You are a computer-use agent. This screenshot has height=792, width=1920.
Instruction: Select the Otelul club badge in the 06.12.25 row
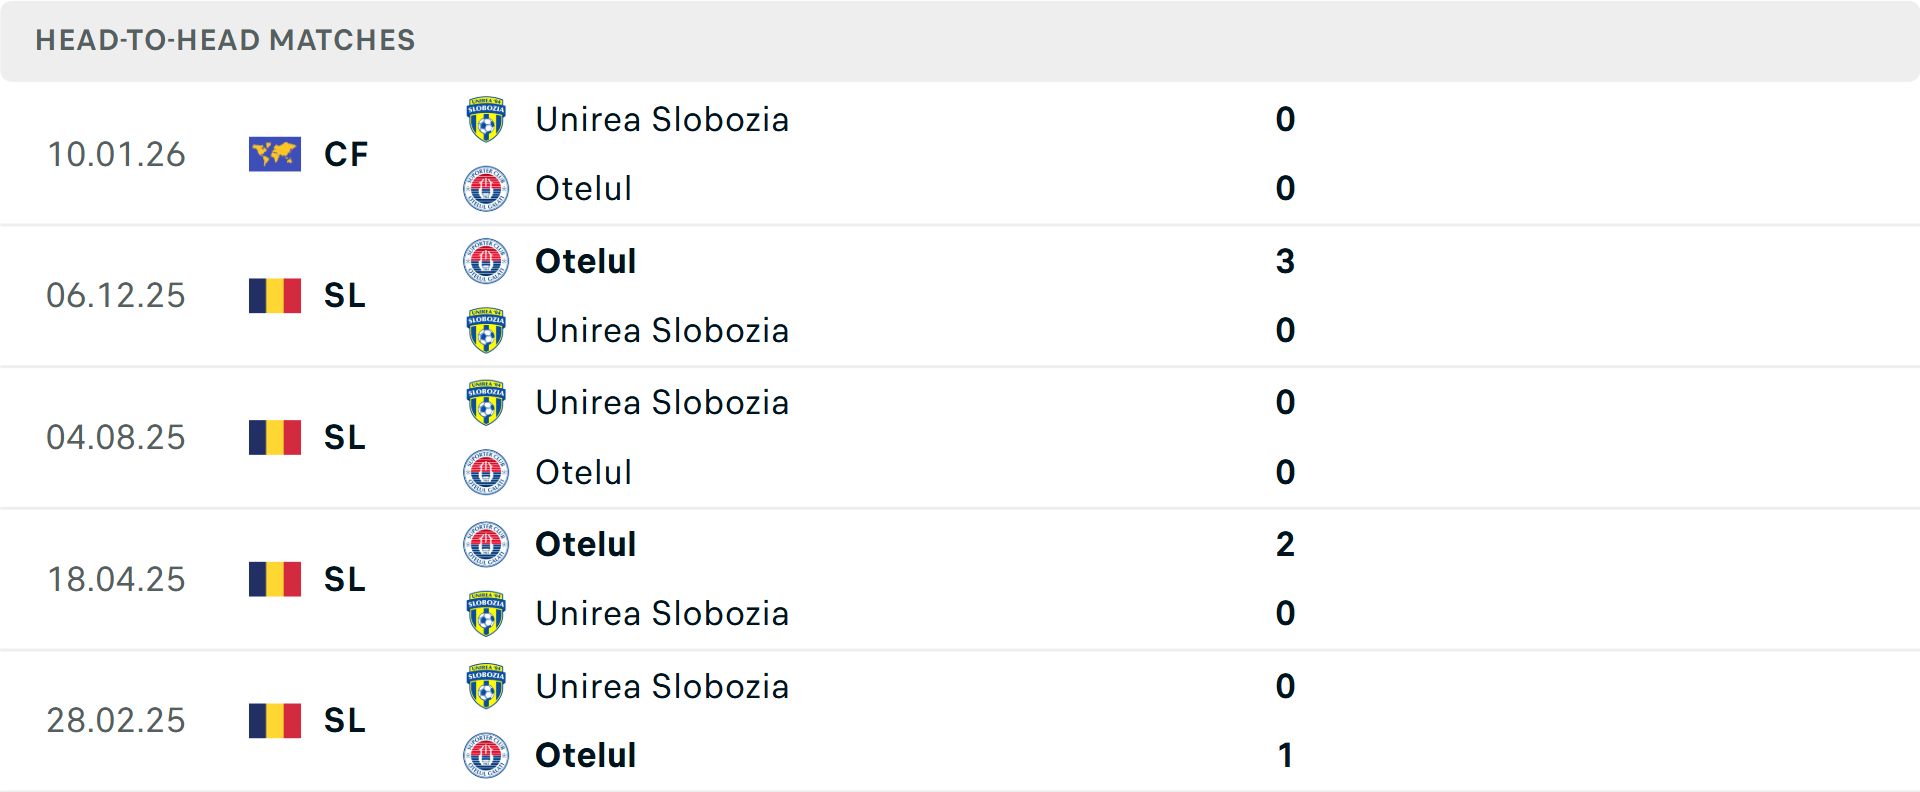pyautogui.click(x=486, y=261)
